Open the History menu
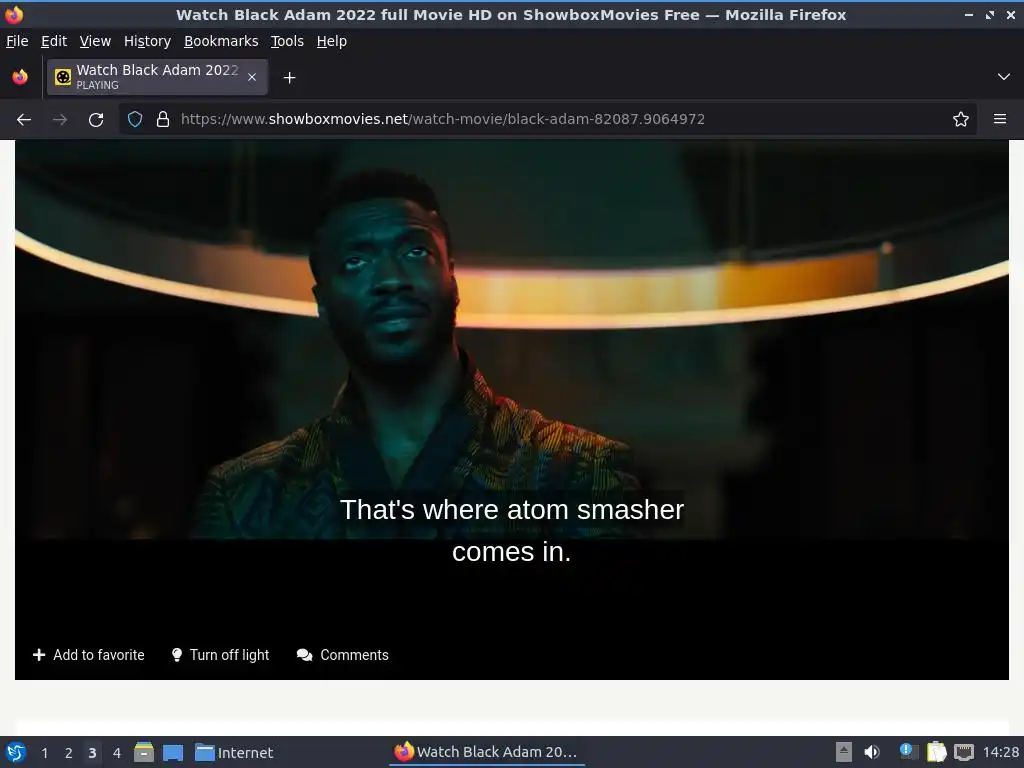The height and width of the screenshot is (768, 1024). point(147,41)
